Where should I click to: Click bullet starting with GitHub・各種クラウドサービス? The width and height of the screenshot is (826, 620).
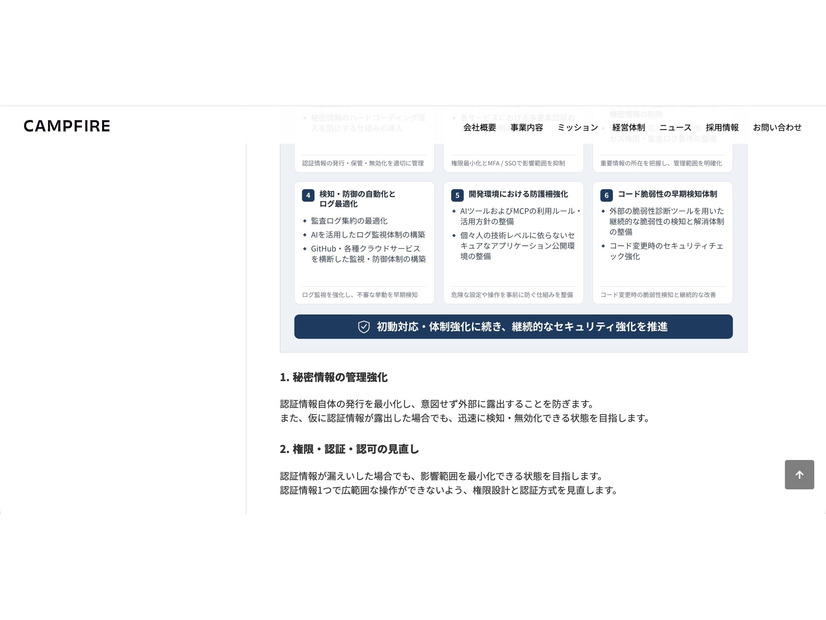[x=368, y=253]
